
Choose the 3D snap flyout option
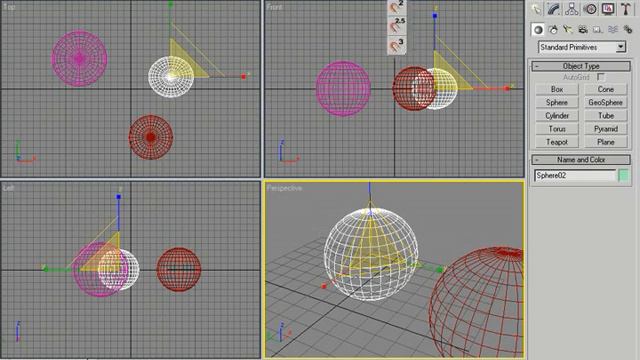[396, 45]
